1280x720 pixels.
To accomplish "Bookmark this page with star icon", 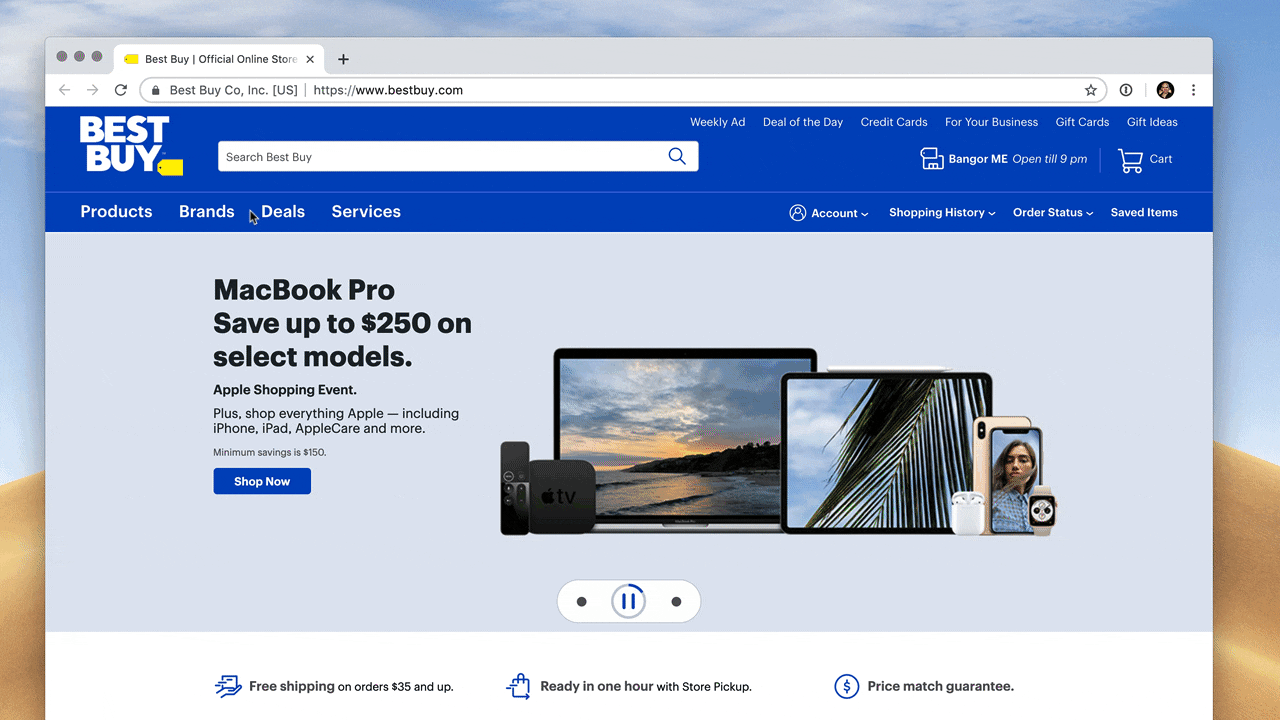I will pyautogui.click(x=1091, y=90).
